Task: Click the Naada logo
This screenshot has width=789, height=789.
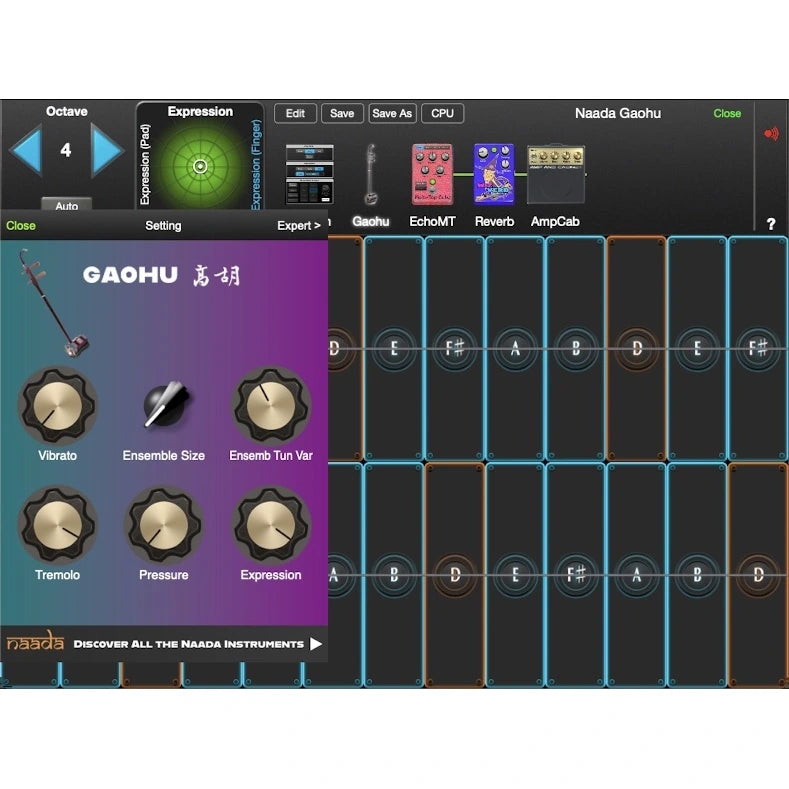Action: [x=35, y=641]
